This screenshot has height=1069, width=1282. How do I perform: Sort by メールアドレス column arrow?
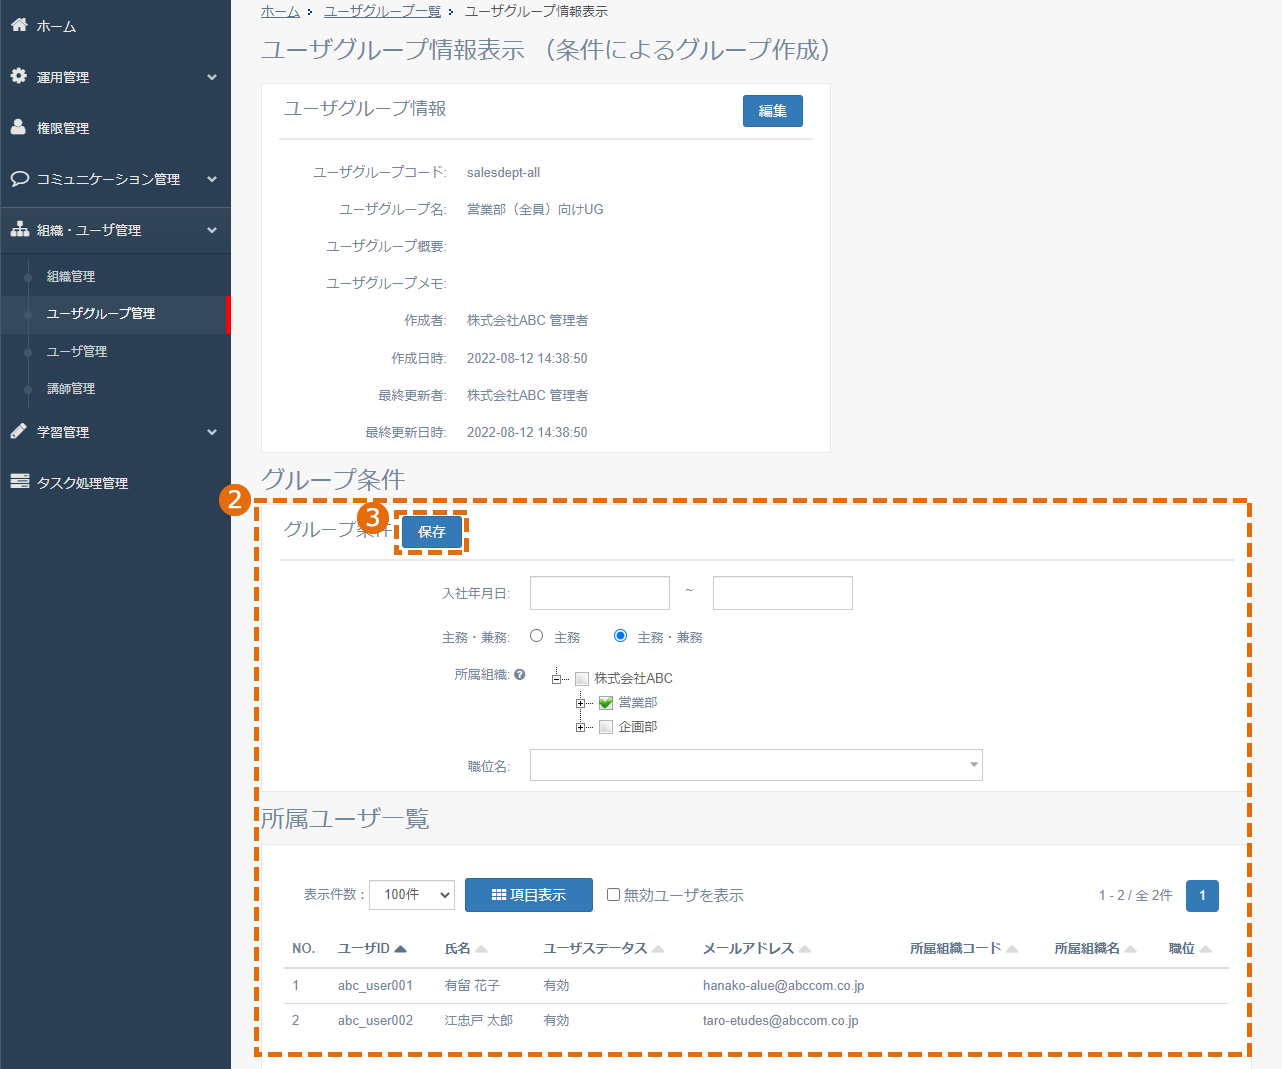click(x=805, y=949)
